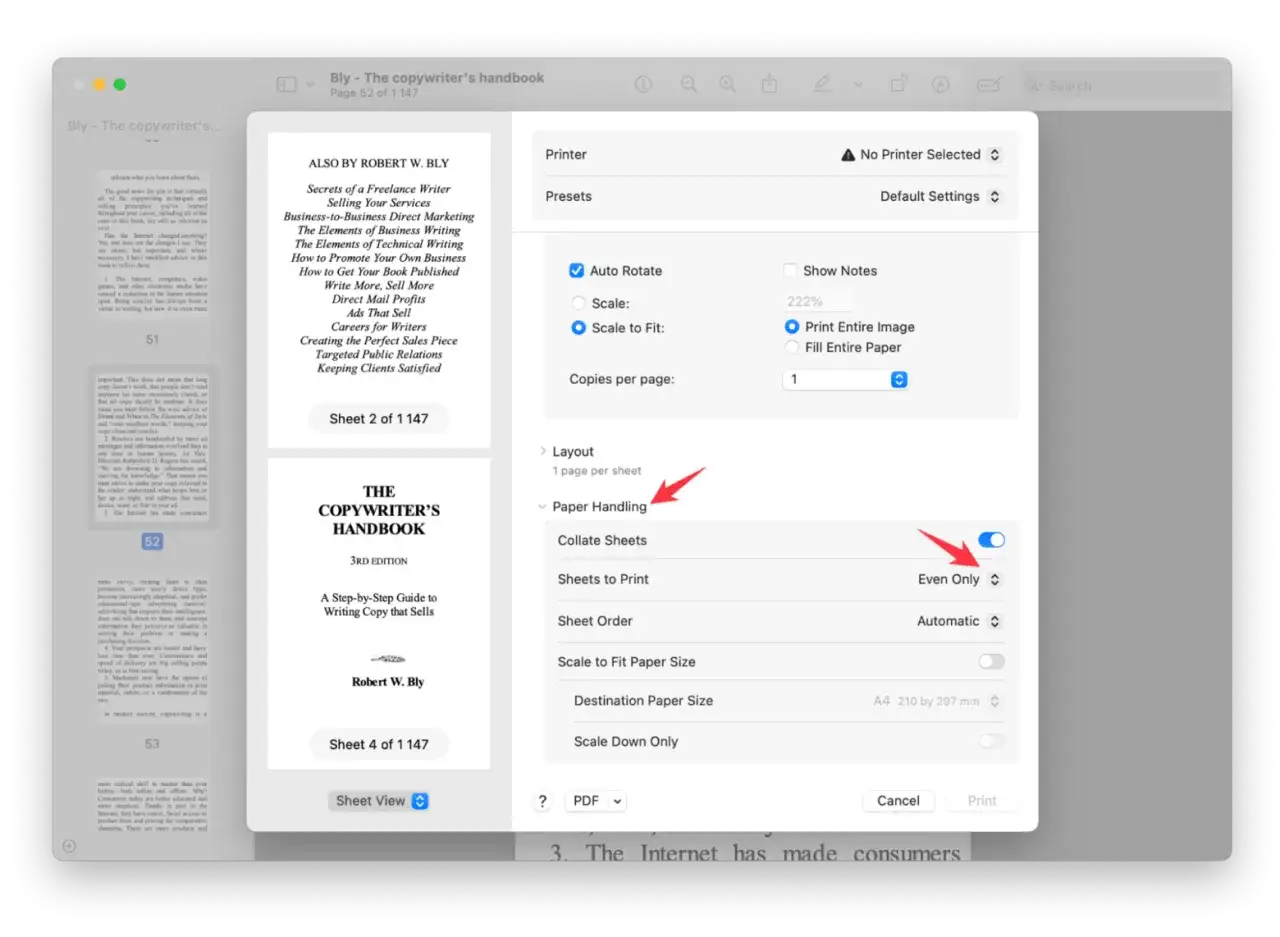Screen dimensions: 1280x937
Task: Open the print dialog help question mark
Action: pyautogui.click(x=542, y=801)
